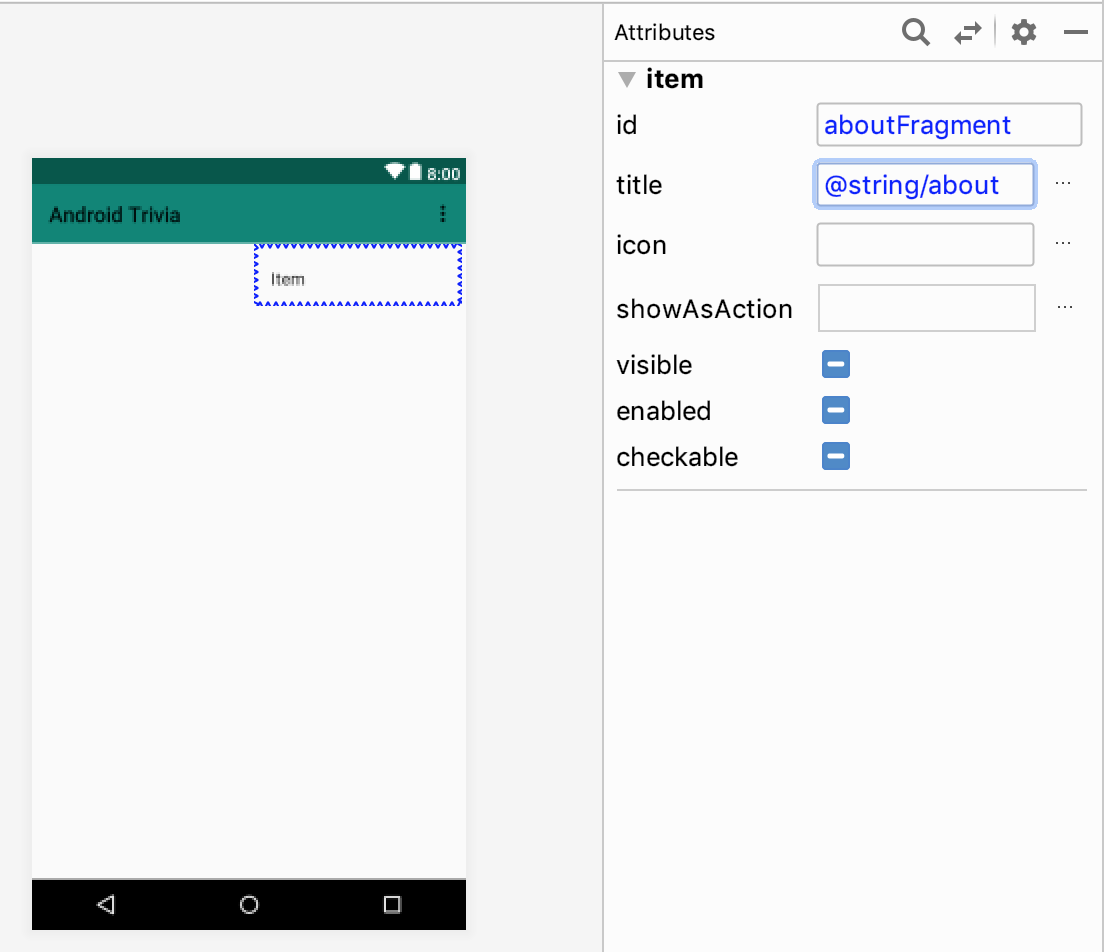The width and height of the screenshot is (1104, 952).
Task: Click the id field containing aboutFragment
Action: coord(948,125)
